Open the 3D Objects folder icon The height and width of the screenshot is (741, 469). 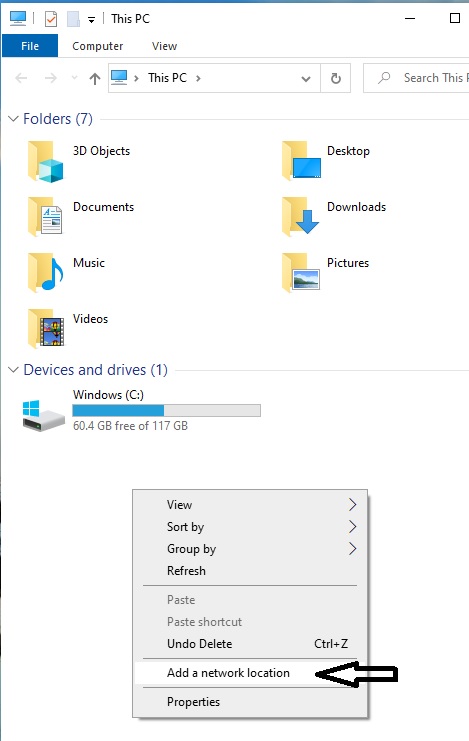(45, 162)
